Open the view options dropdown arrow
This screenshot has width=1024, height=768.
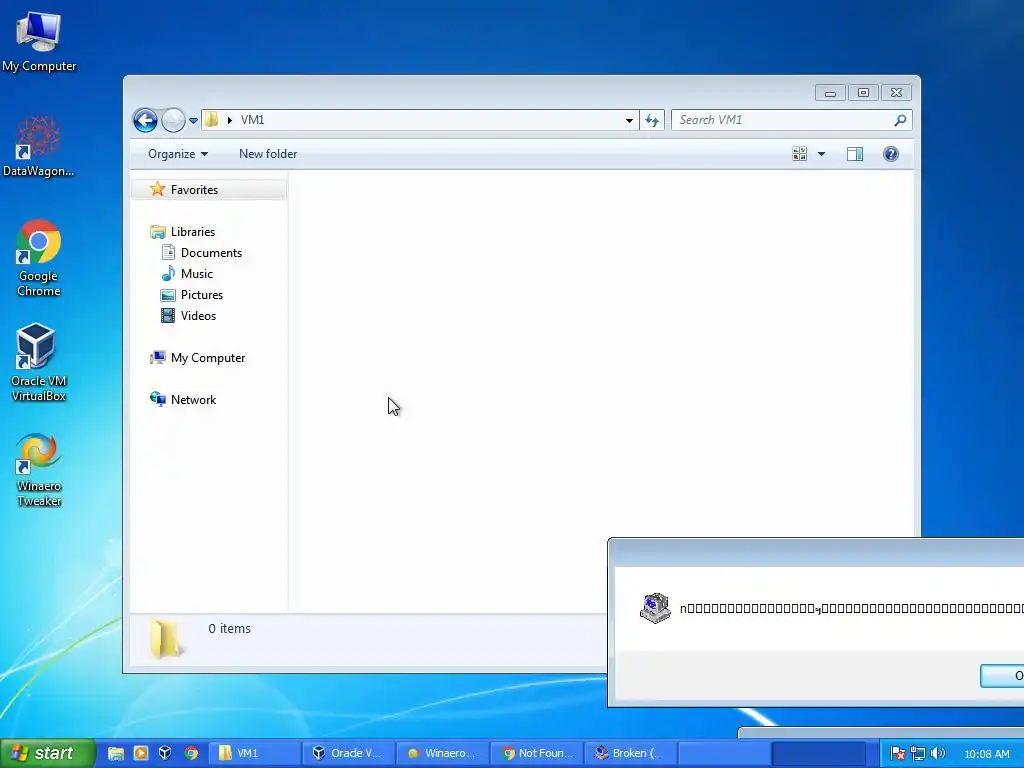click(822, 154)
